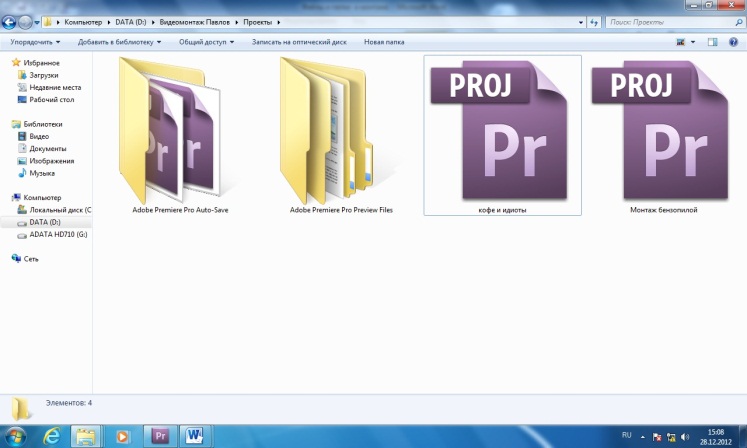Select Сеть in navigation pane
Screen dimensions: 747x448
click(x=30, y=259)
